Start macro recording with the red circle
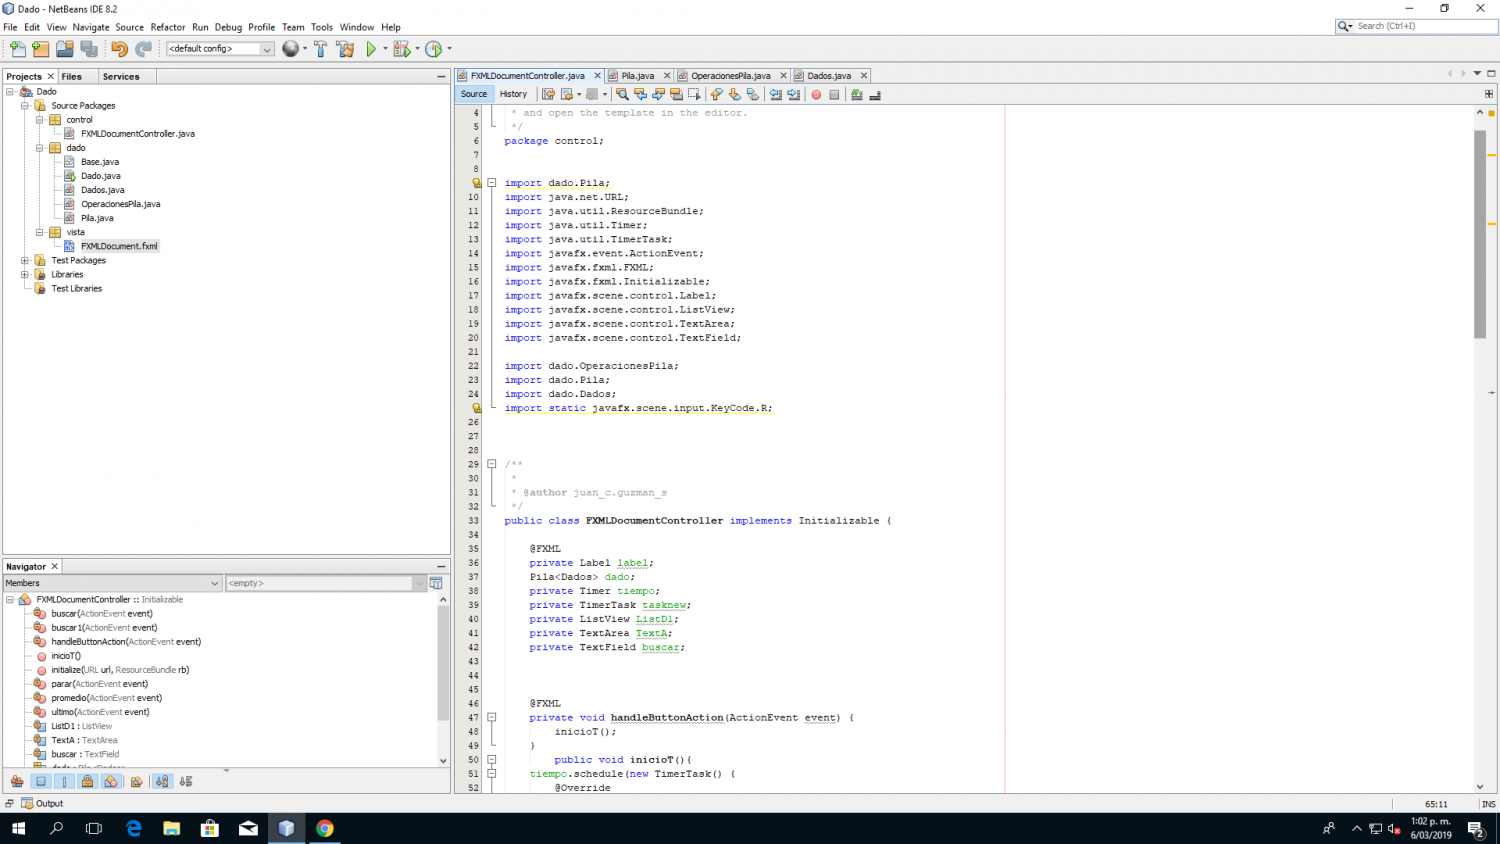 [x=816, y=95]
